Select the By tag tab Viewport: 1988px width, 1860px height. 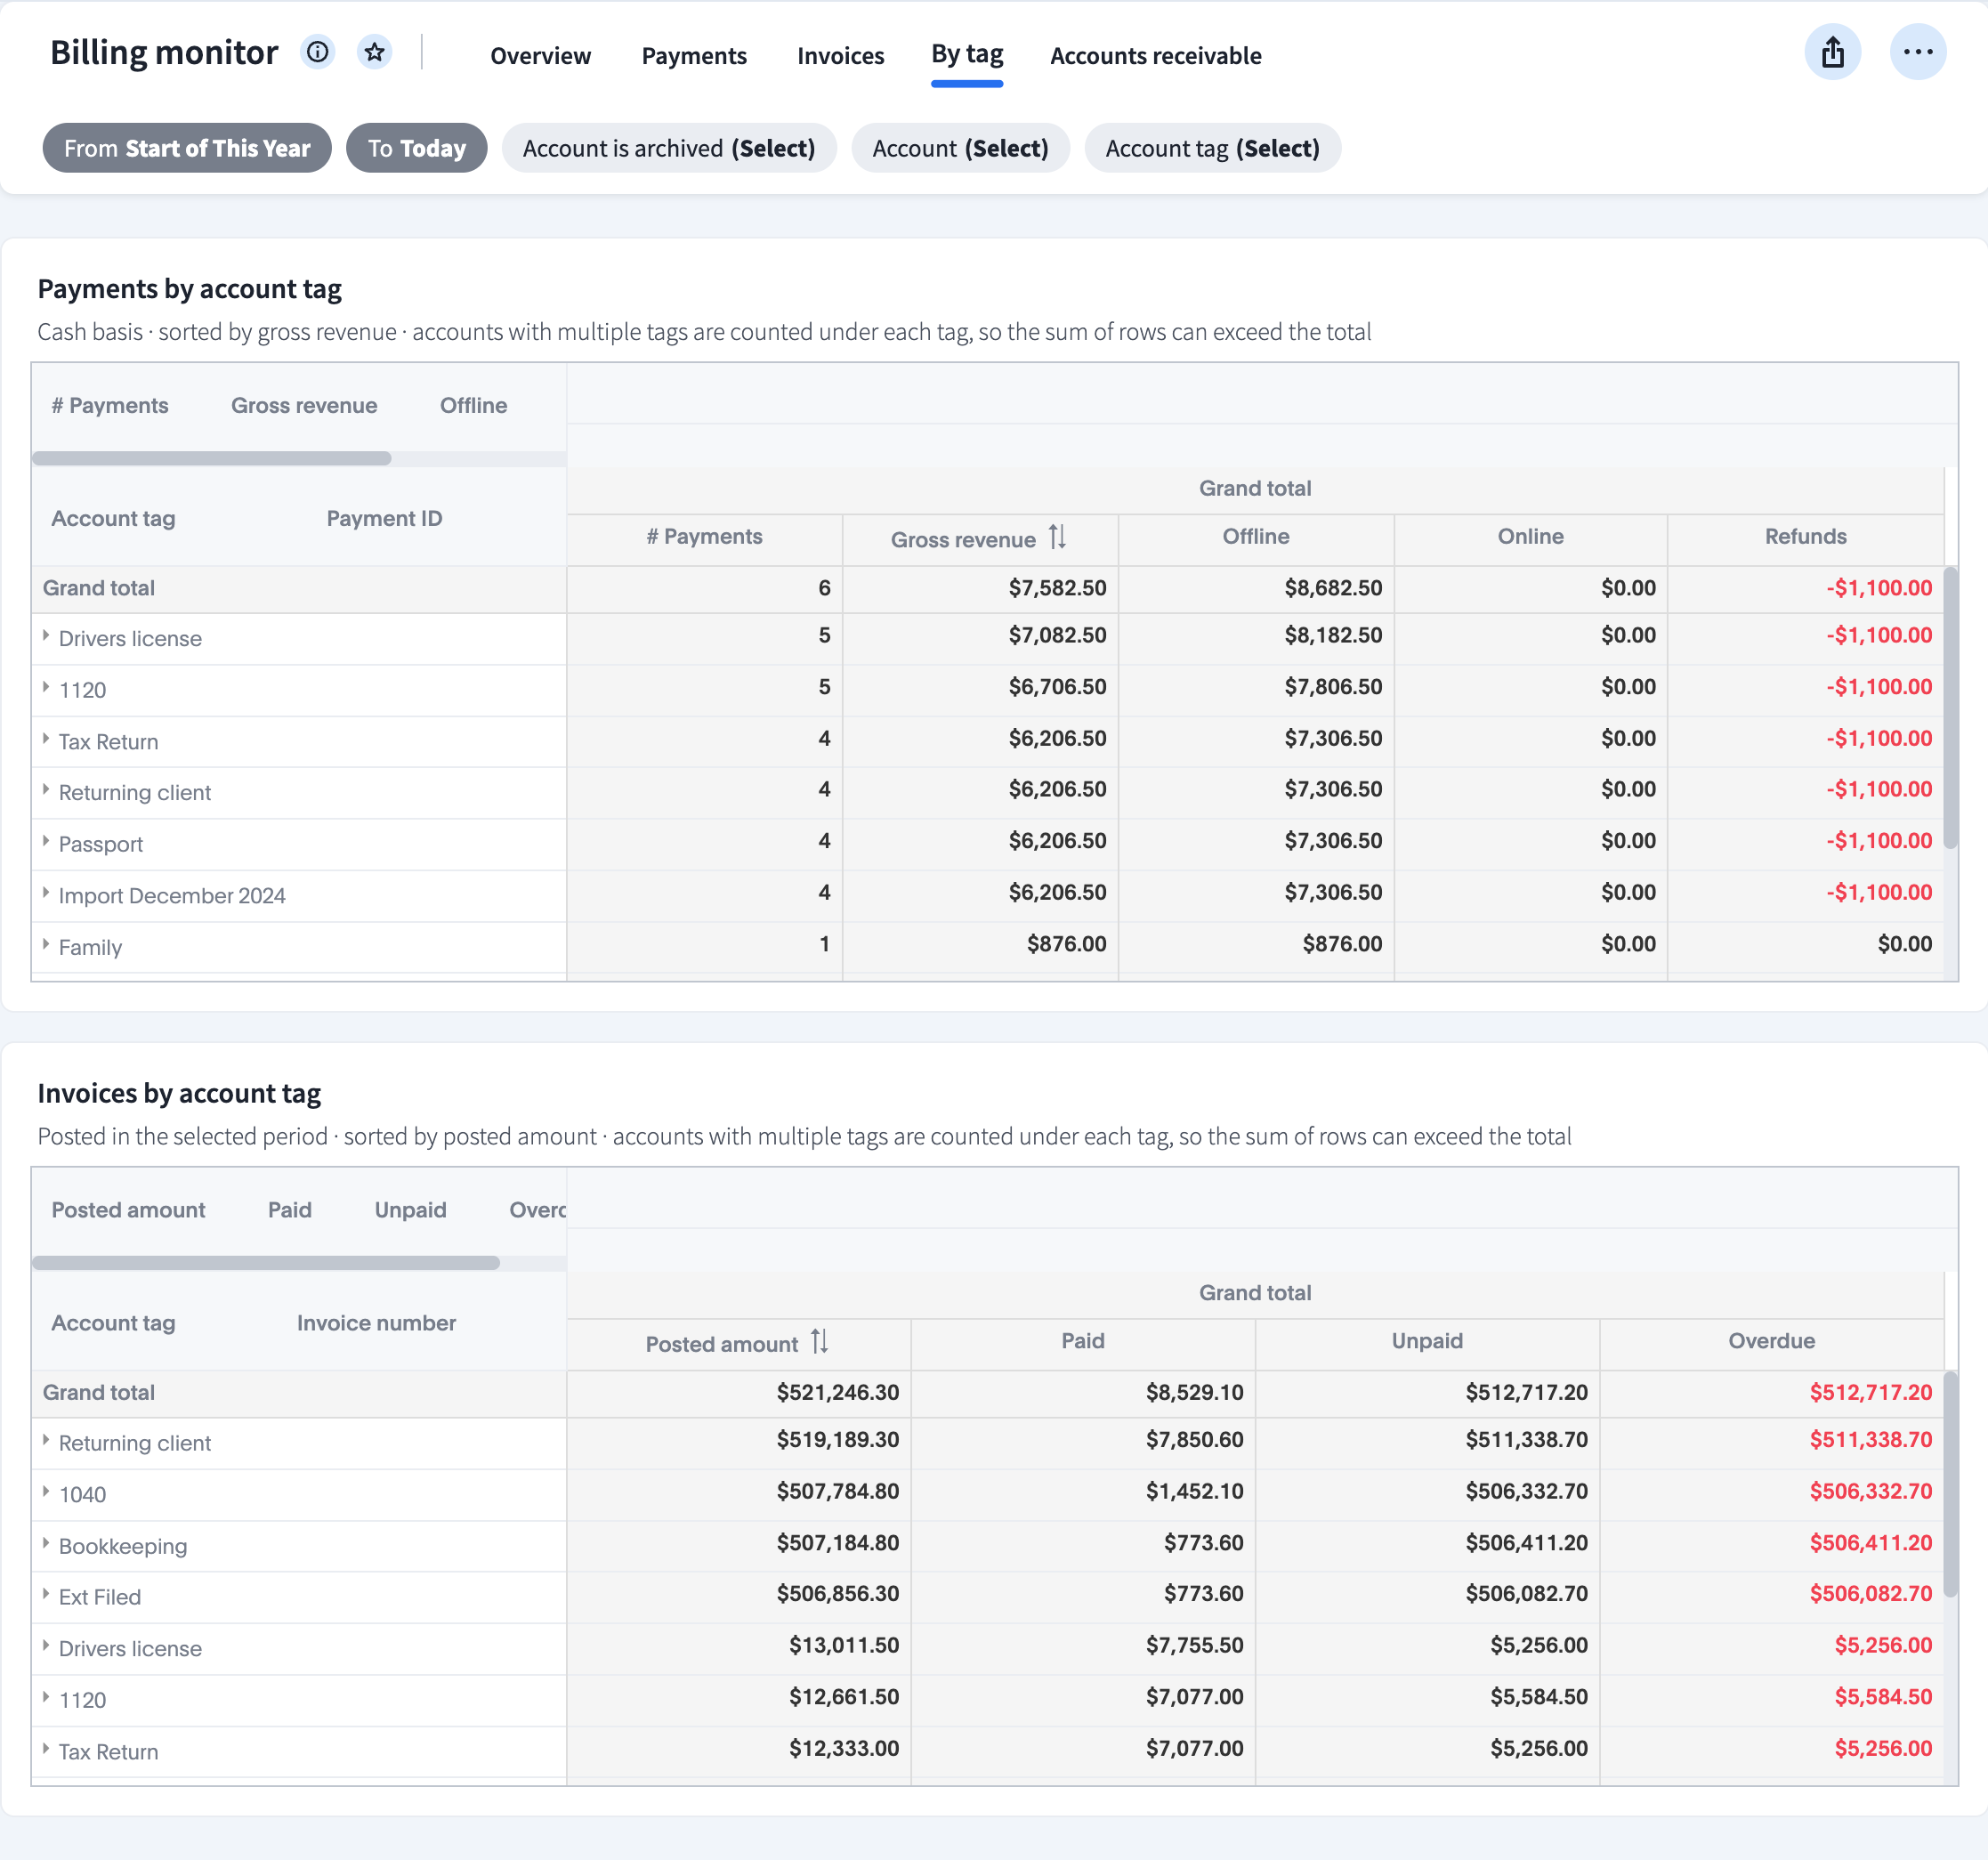(x=967, y=54)
